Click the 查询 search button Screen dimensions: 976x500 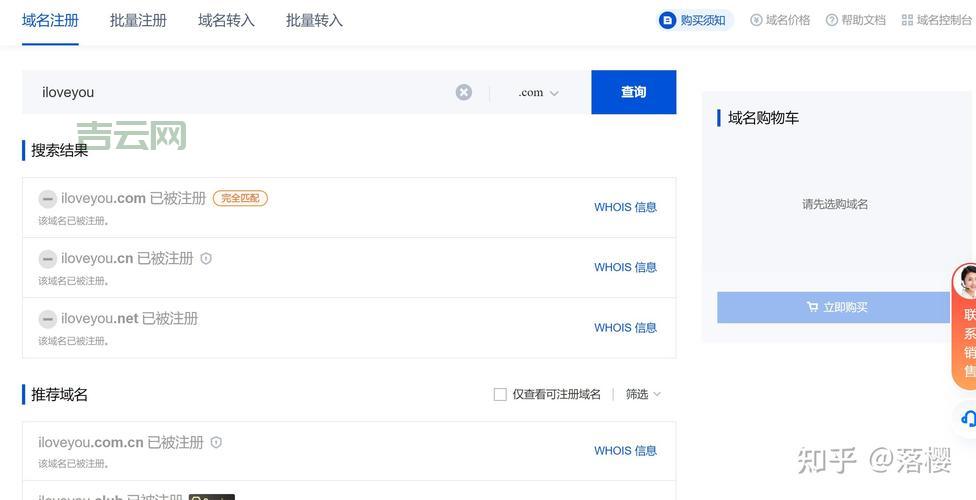pyautogui.click(x=634, y=92)
